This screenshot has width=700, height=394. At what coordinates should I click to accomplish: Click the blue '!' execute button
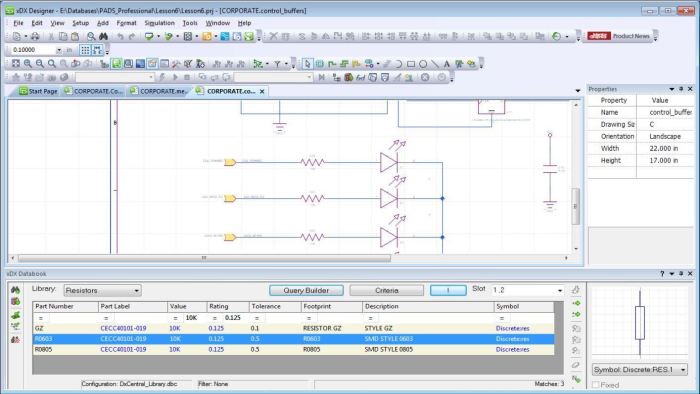tap(448, 290)
